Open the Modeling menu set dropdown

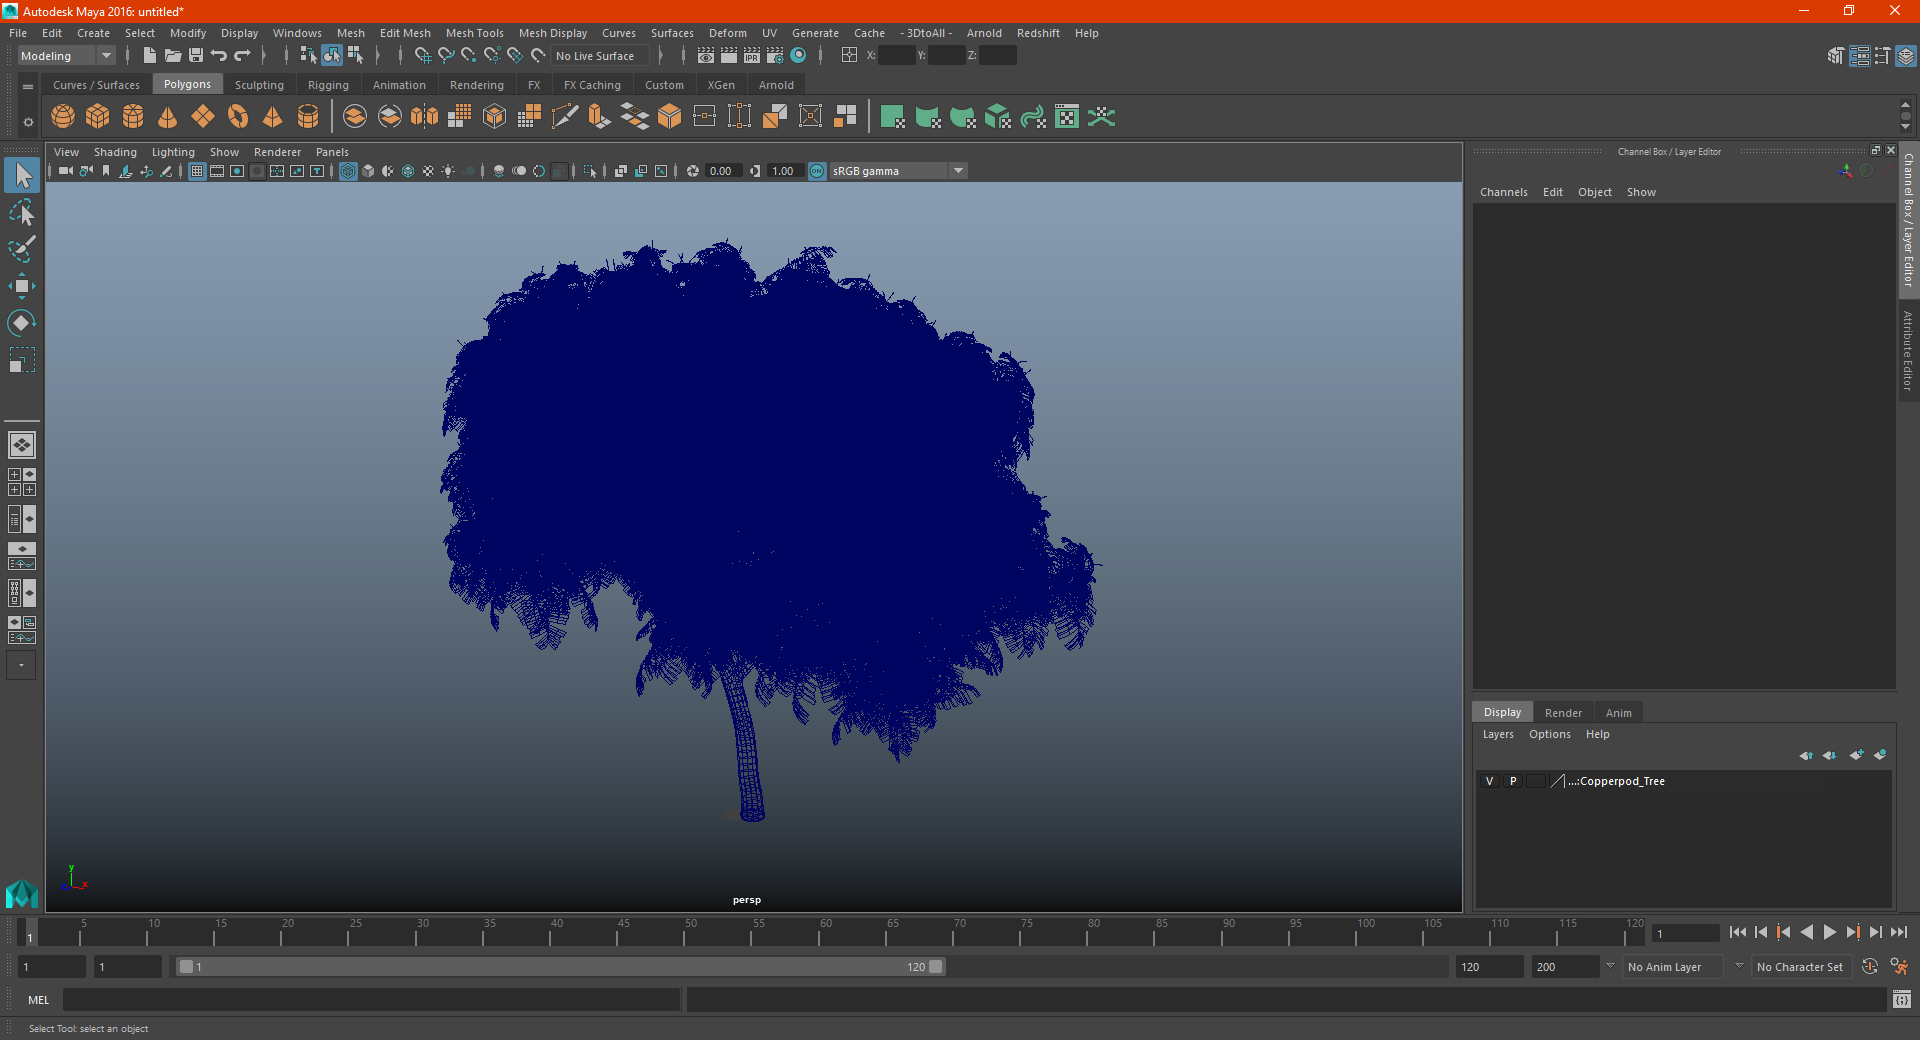point(67,56)
